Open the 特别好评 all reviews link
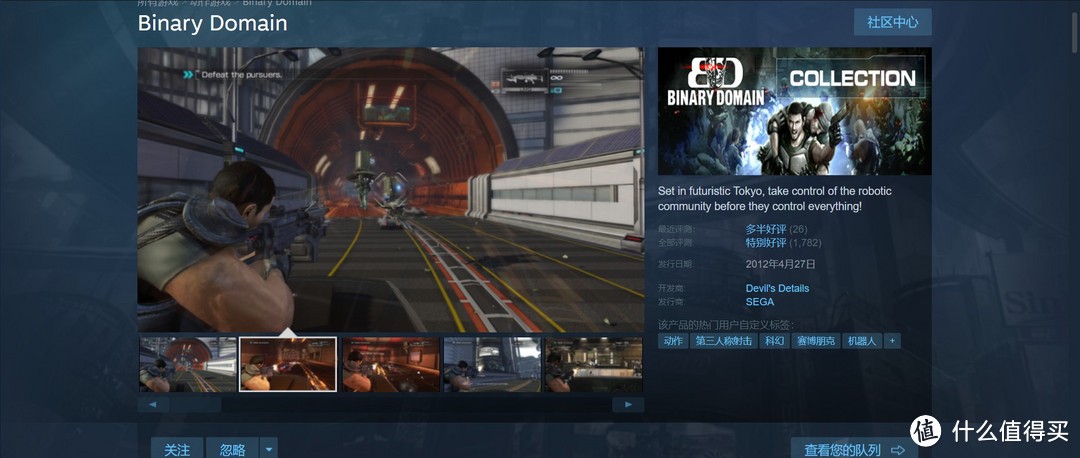This screenshot has height=458, width=1080. (x=766, y=242)
